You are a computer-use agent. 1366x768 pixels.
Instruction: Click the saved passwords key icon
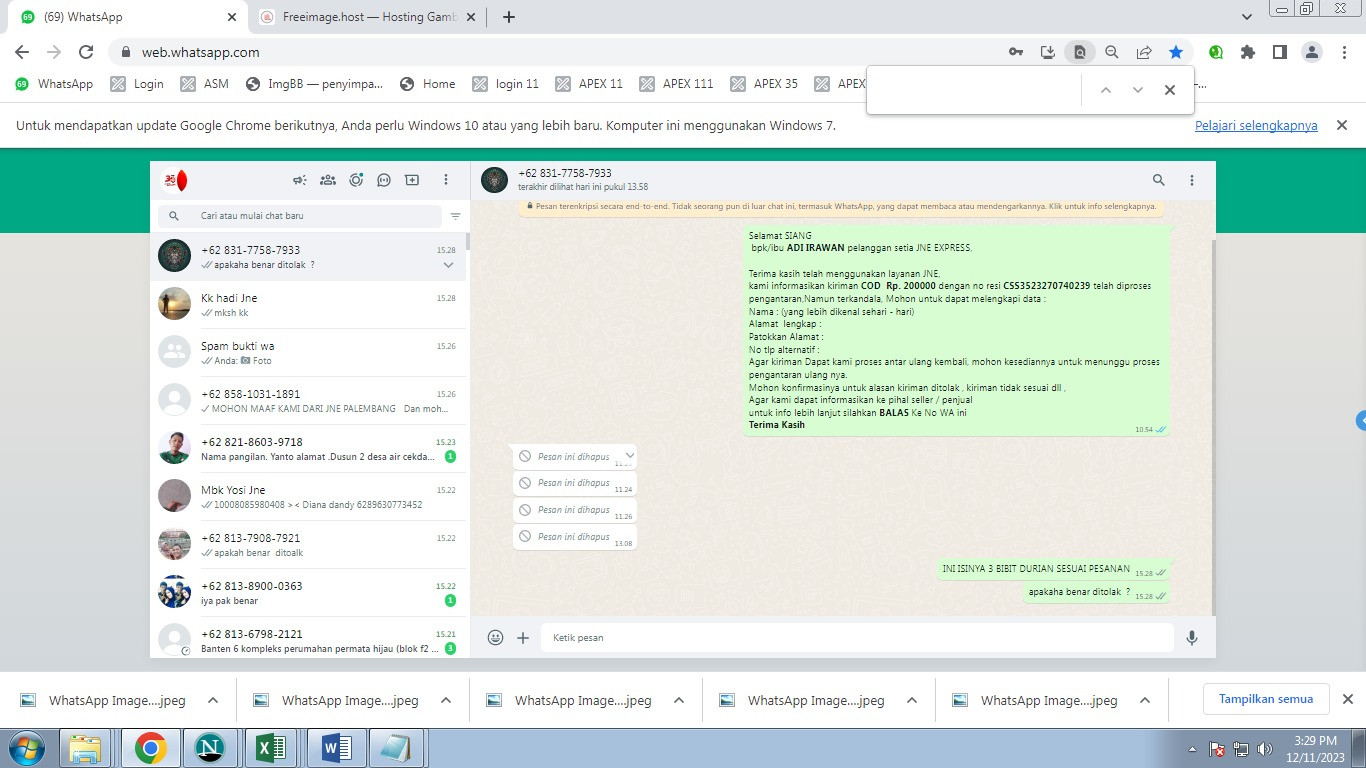(1015, 52)
